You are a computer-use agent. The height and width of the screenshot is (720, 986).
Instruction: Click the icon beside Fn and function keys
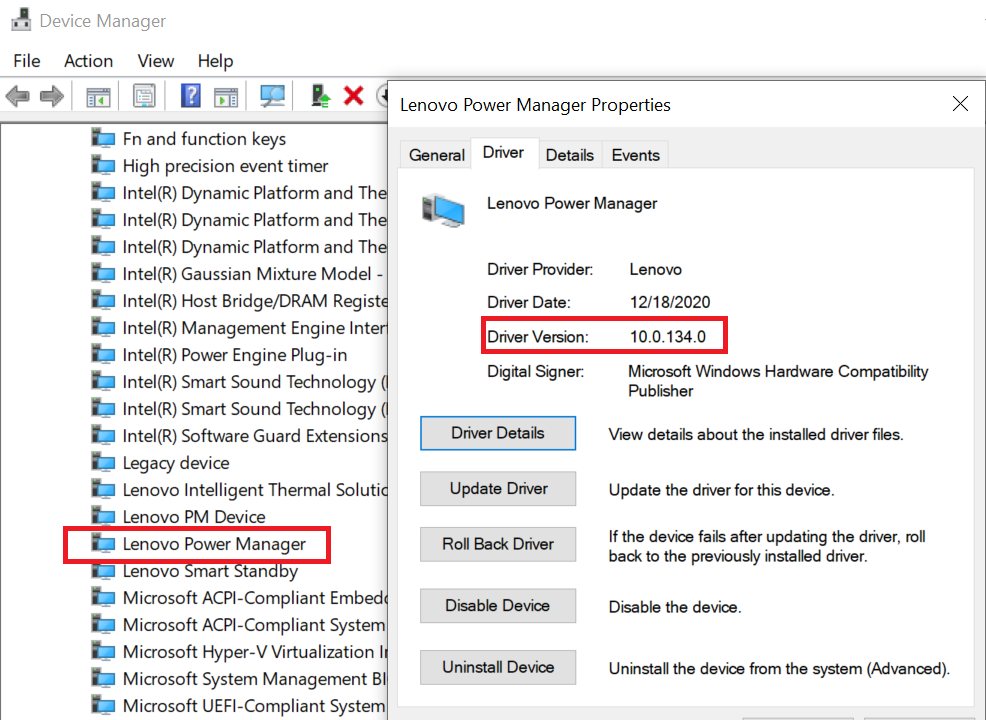click(x=103, y=138)
